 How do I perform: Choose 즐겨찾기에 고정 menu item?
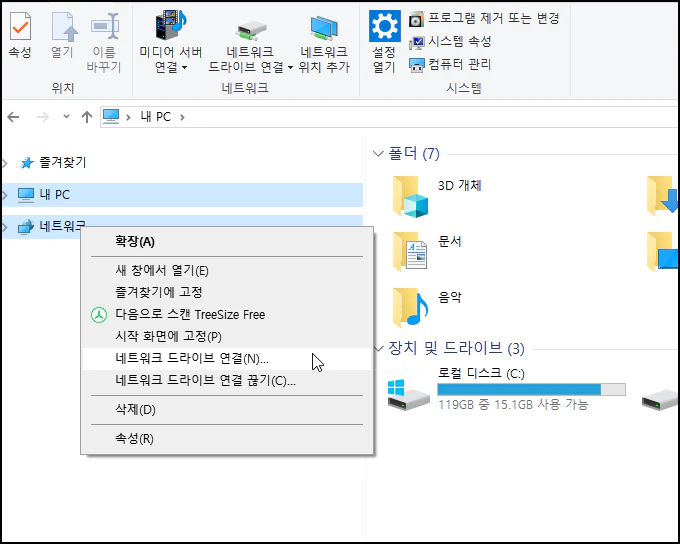pos(227,292)
